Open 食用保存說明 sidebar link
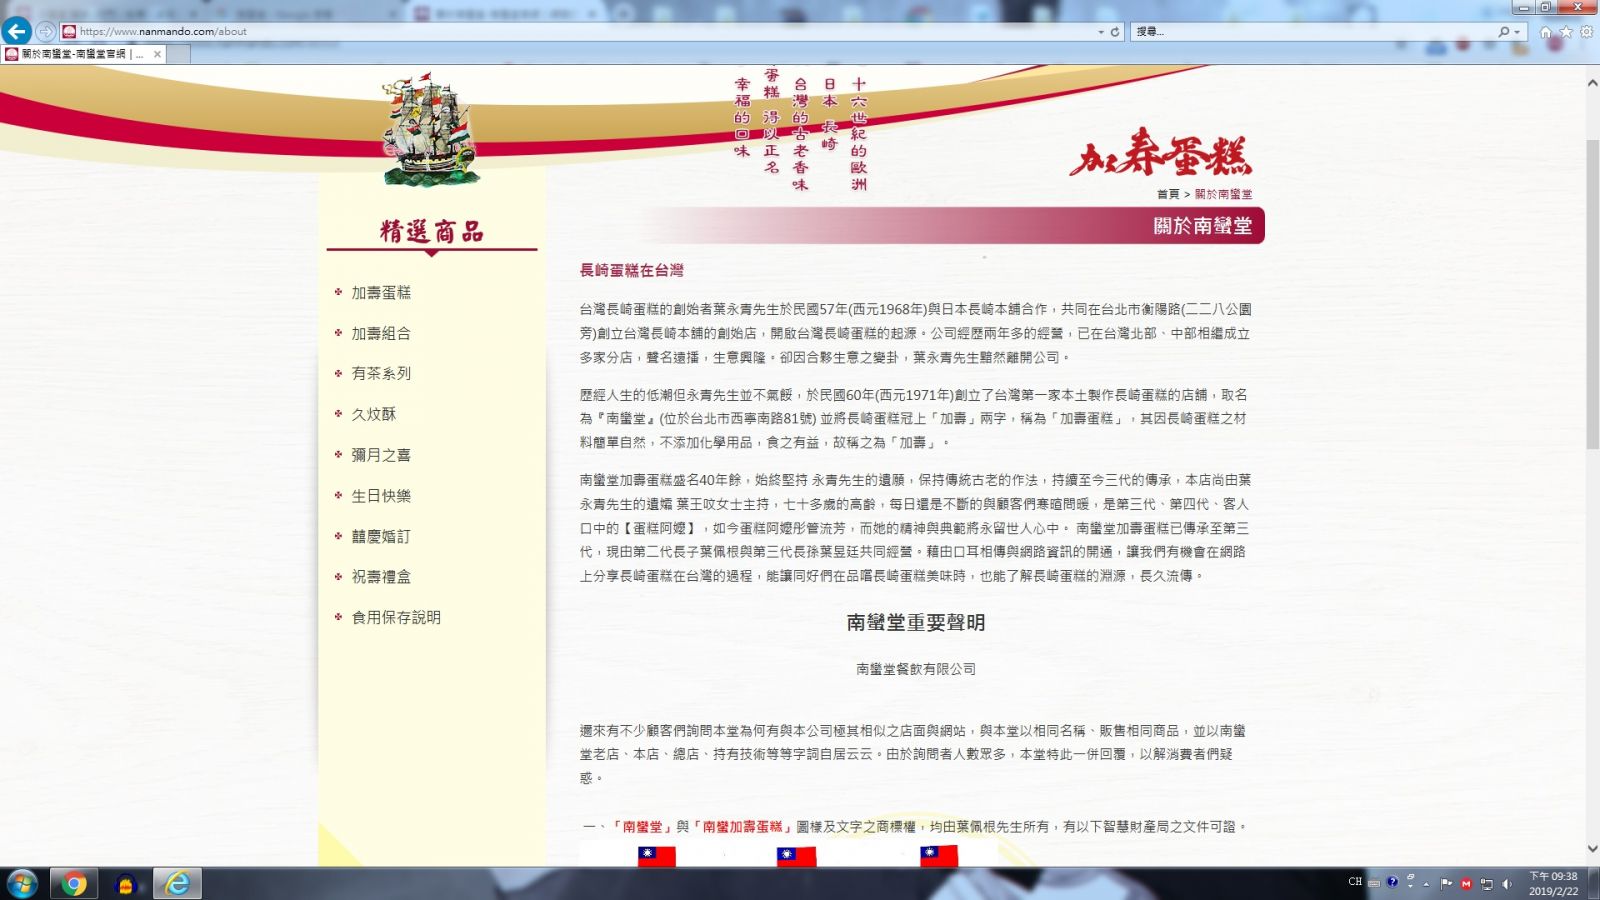Viewport: 1600px width, 900px height. pos(396,618)
